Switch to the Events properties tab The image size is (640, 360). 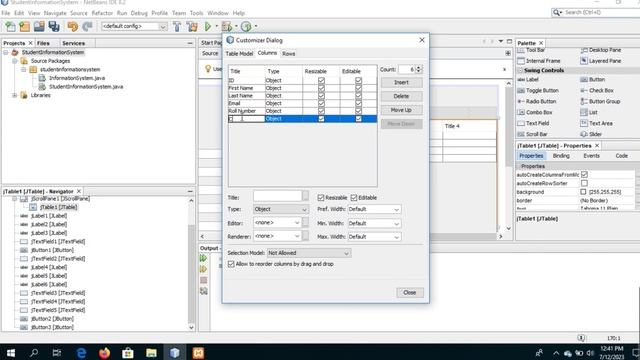point(591,156)
